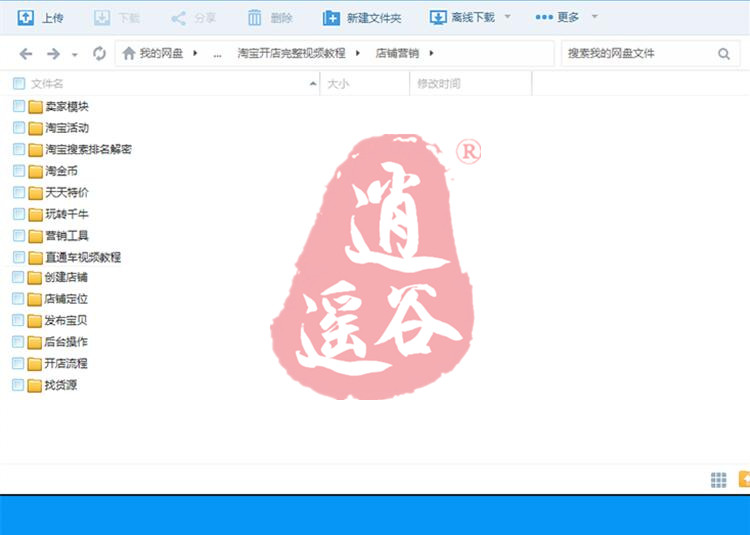Click the 删除 trash icon
The height and width of the screenshot is (535, 750).
click(x=254, y=18)
